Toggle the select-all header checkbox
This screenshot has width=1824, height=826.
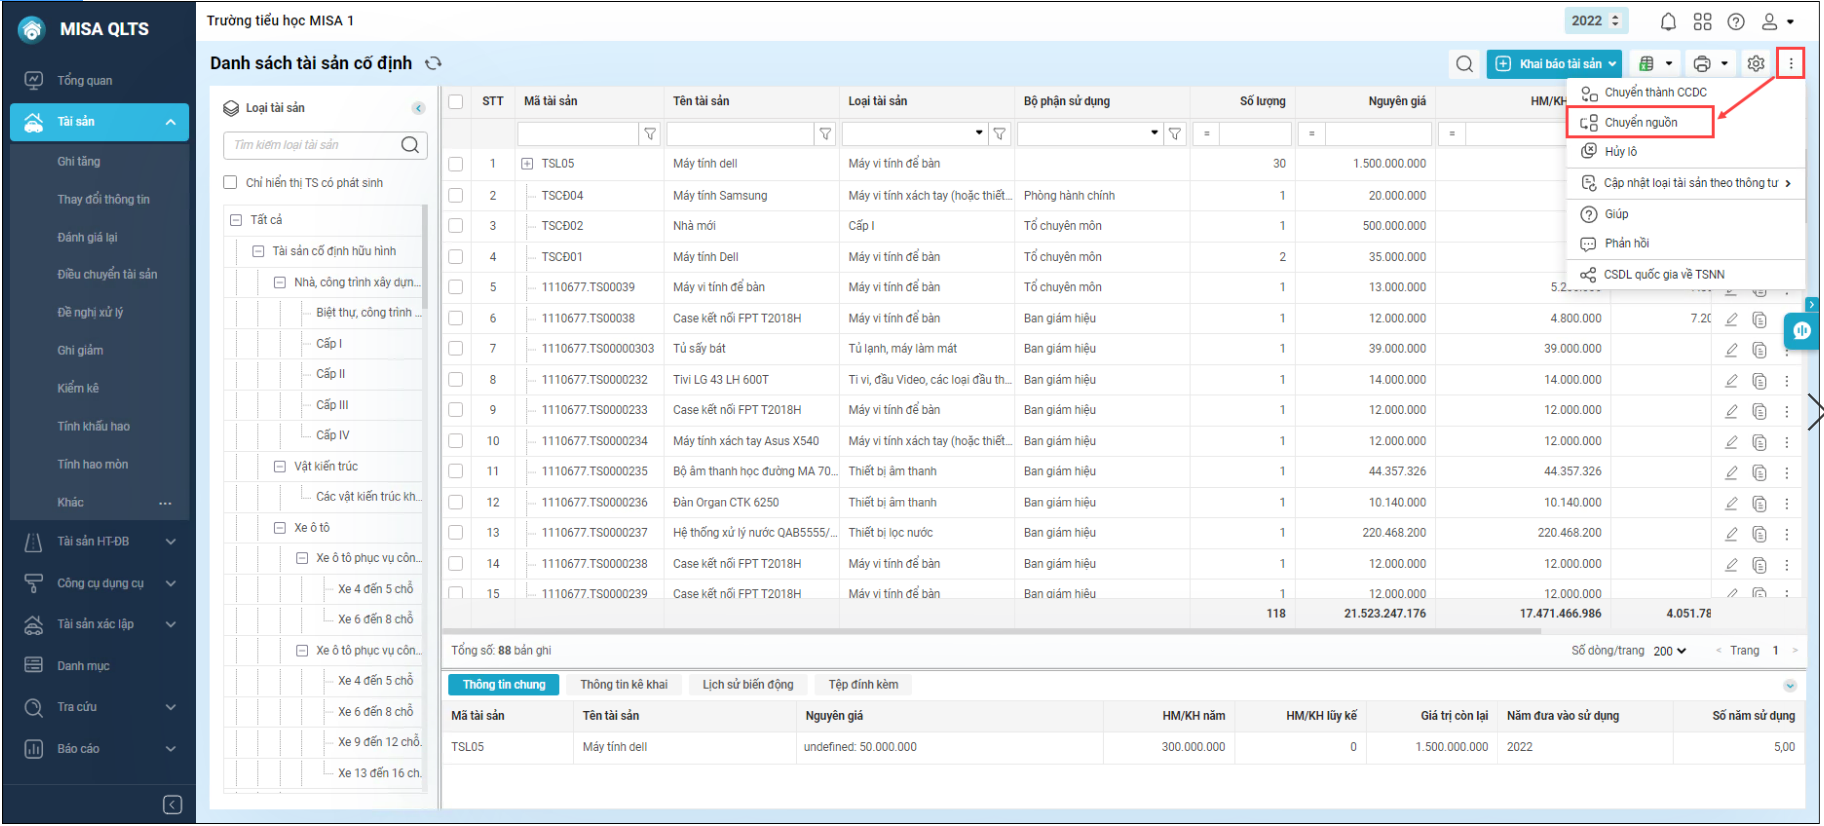[x=456, y=101]
